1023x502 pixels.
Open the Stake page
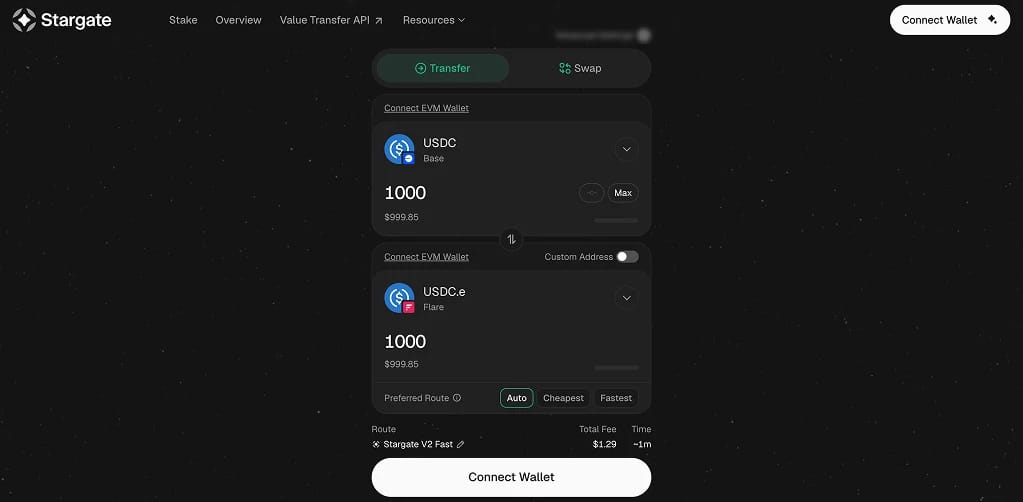tap(183, 20)
